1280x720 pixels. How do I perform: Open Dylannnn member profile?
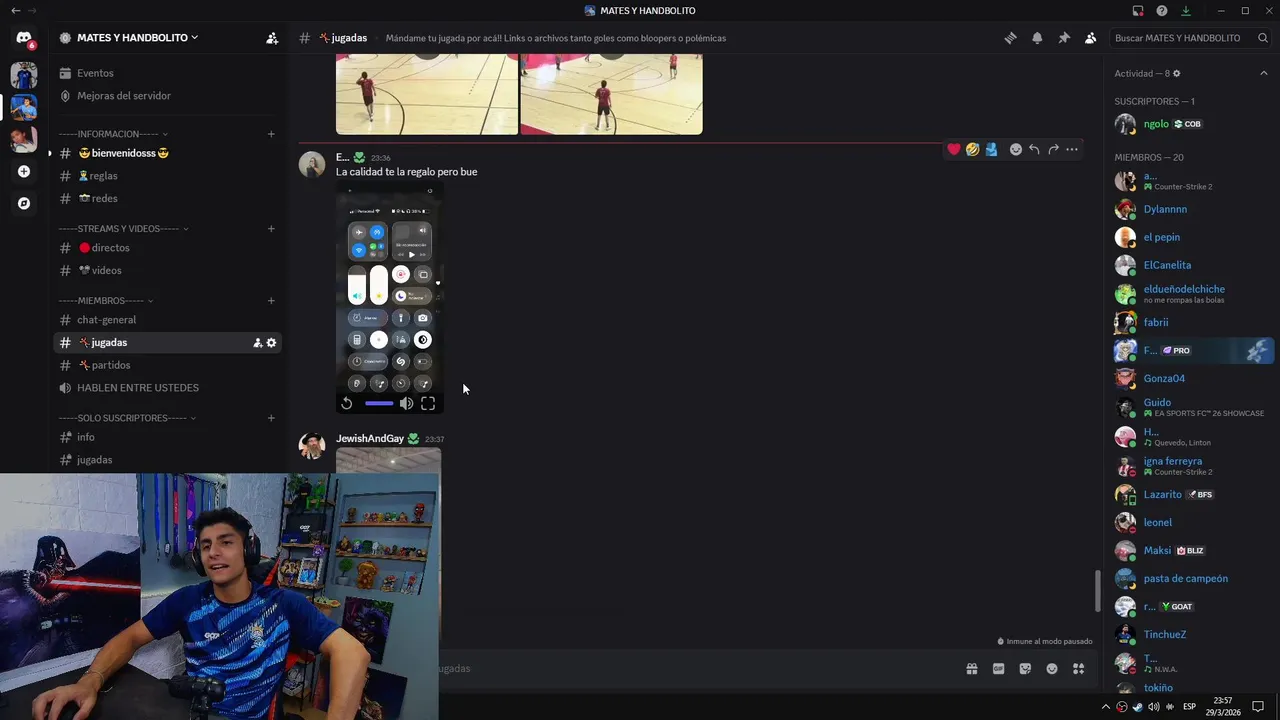[1192, 209]
